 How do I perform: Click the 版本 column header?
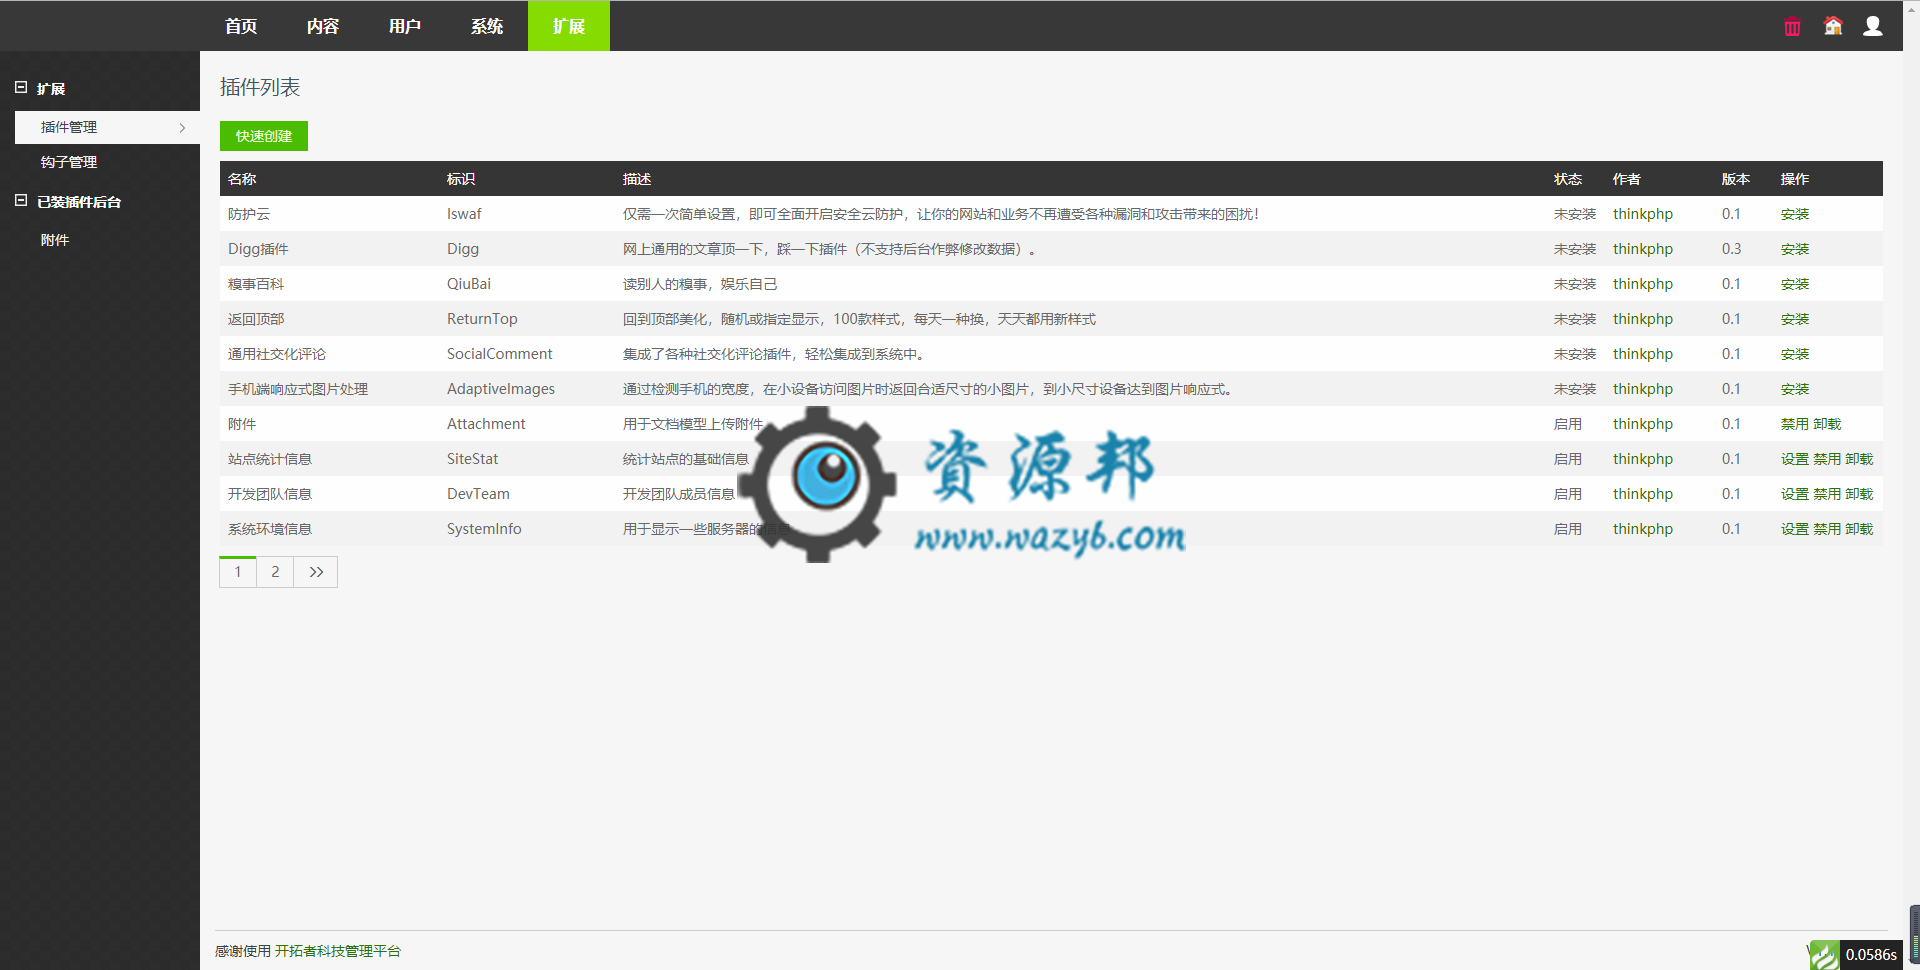coord(1736,179)
